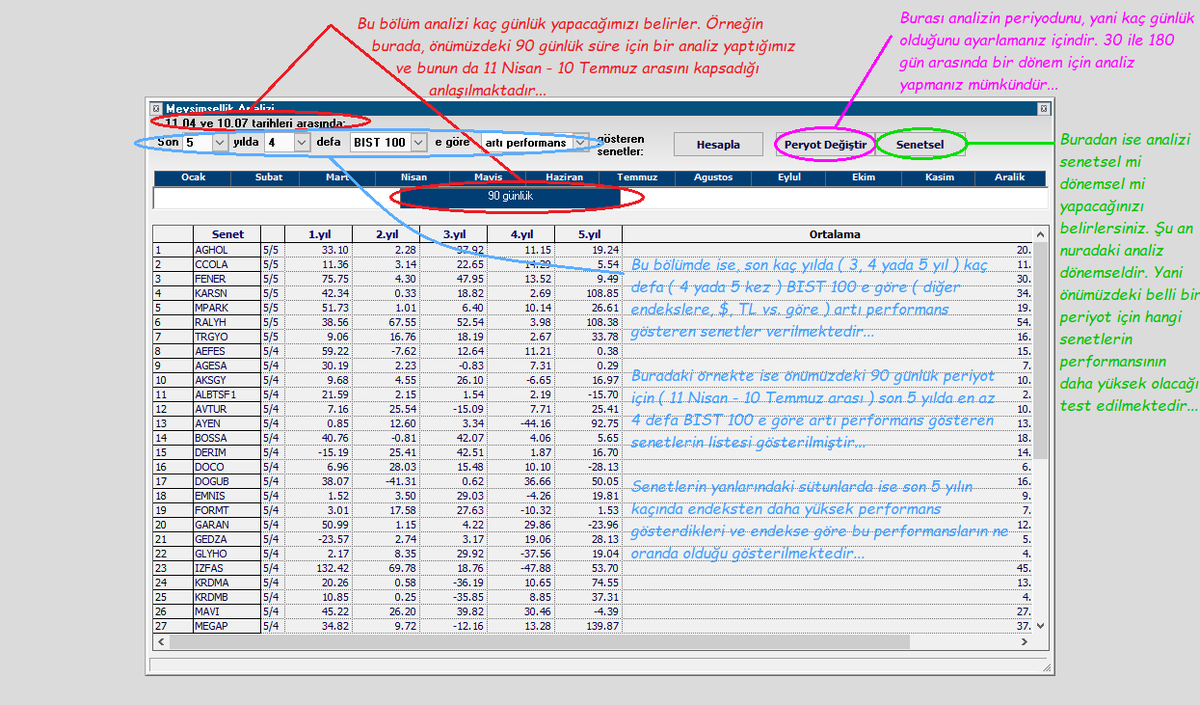Click the Hesapla button

pos(719,144)
